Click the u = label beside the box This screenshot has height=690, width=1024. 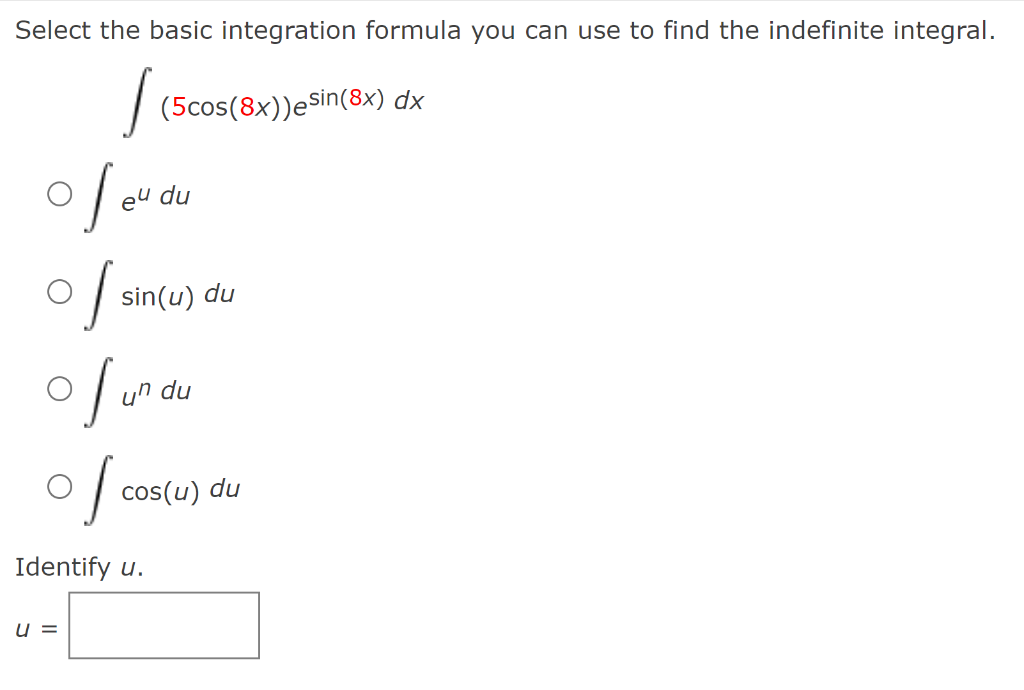point(34,627)
